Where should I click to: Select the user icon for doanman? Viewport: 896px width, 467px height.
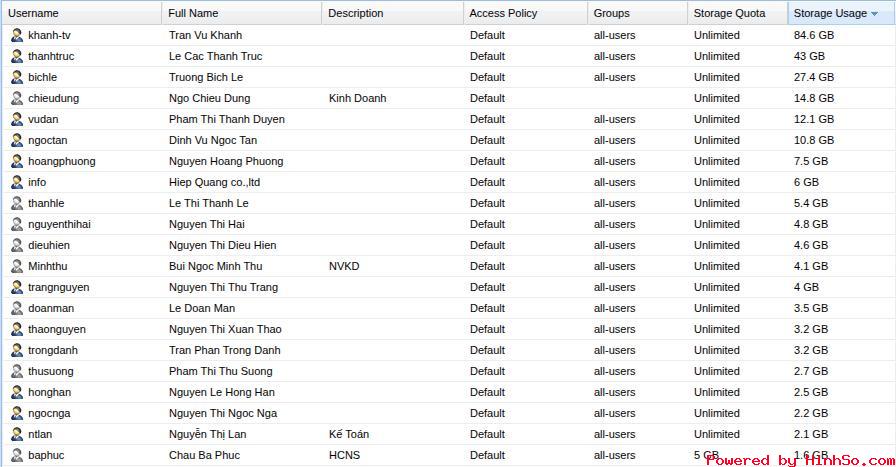coord(17,308)
